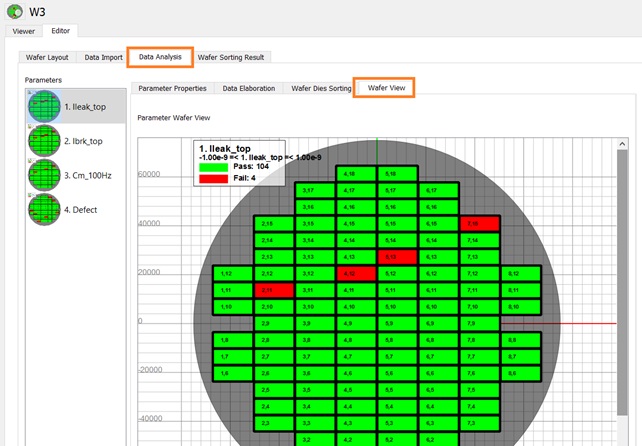
Task: Click die 1,6 on the wafer map
Action: coord(233,373)
